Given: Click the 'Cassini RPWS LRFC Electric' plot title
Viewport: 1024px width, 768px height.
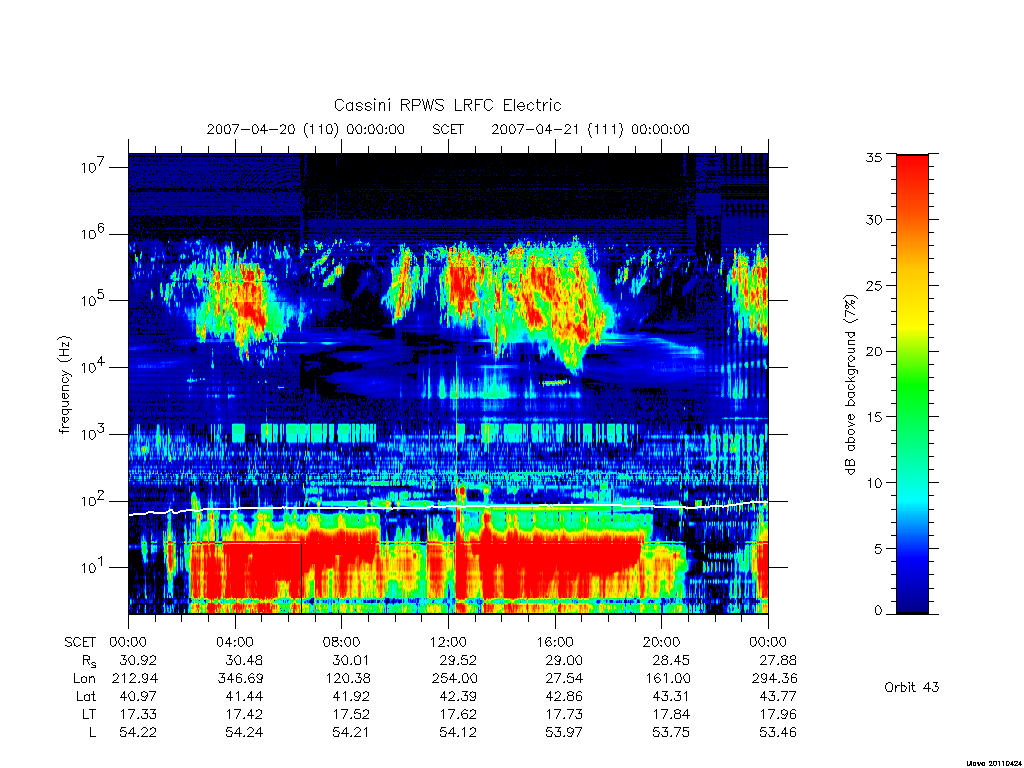Looking at the screenshot, I should point(447,105).
